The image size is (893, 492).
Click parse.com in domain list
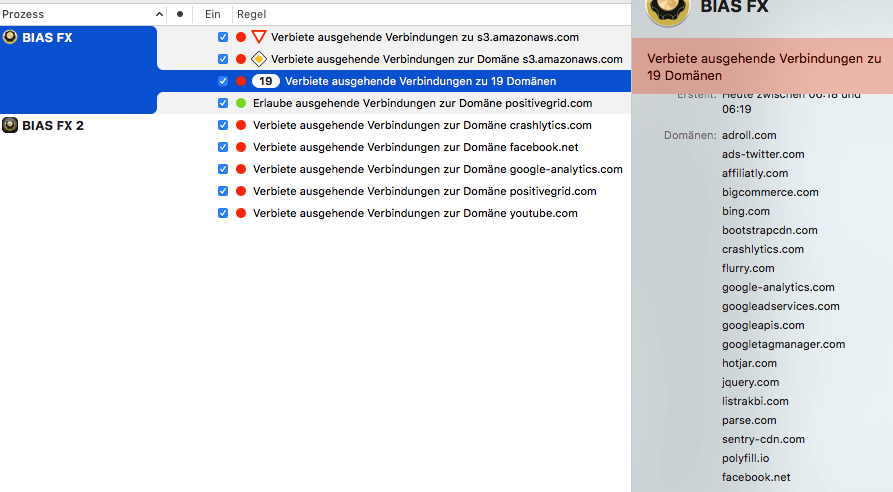(x=749, y=420)
